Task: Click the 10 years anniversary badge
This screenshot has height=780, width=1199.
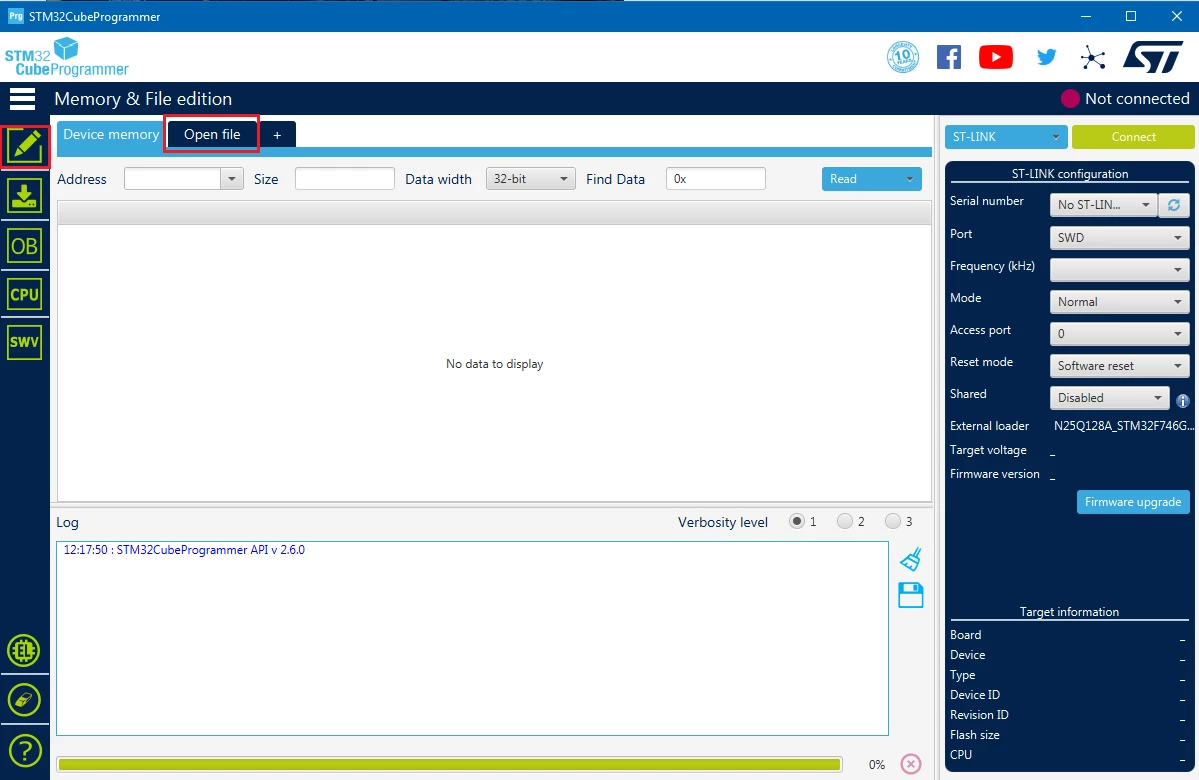Action: (x=903, y=57)
